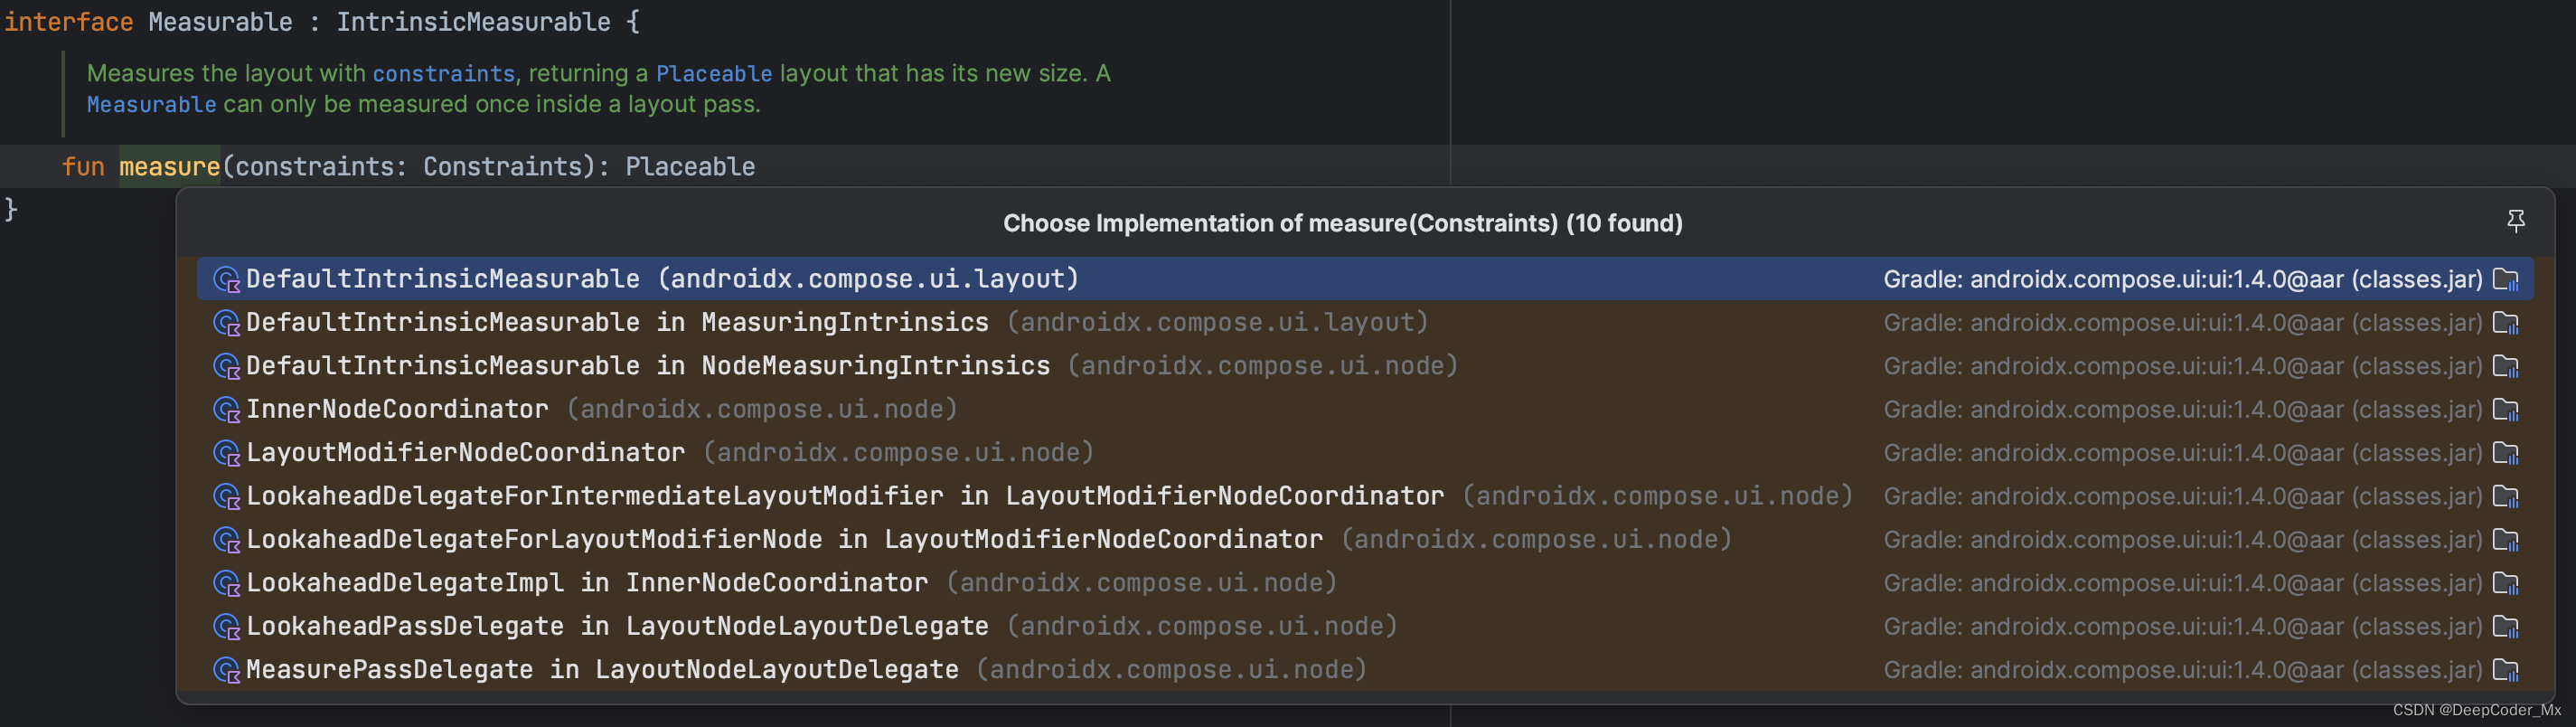The width and height of the screenshot is (2576, 727).
Task: Click class icon beside MeasurePassDelegate
Action: [x=227, y=670]
